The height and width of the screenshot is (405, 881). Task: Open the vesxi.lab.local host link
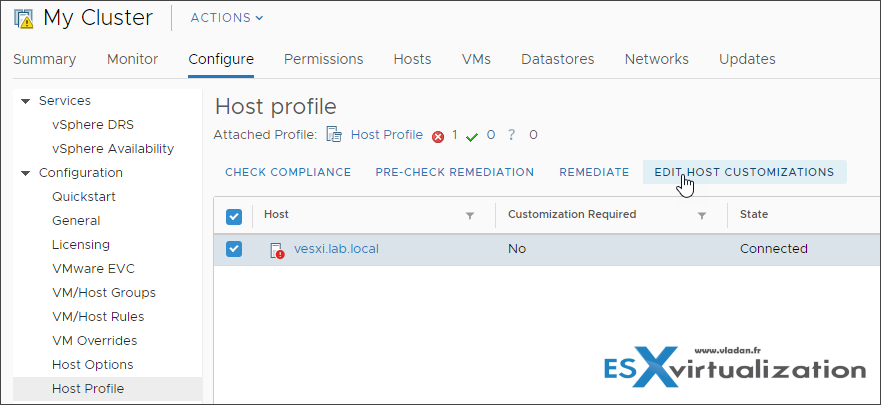tap(337, 248)
